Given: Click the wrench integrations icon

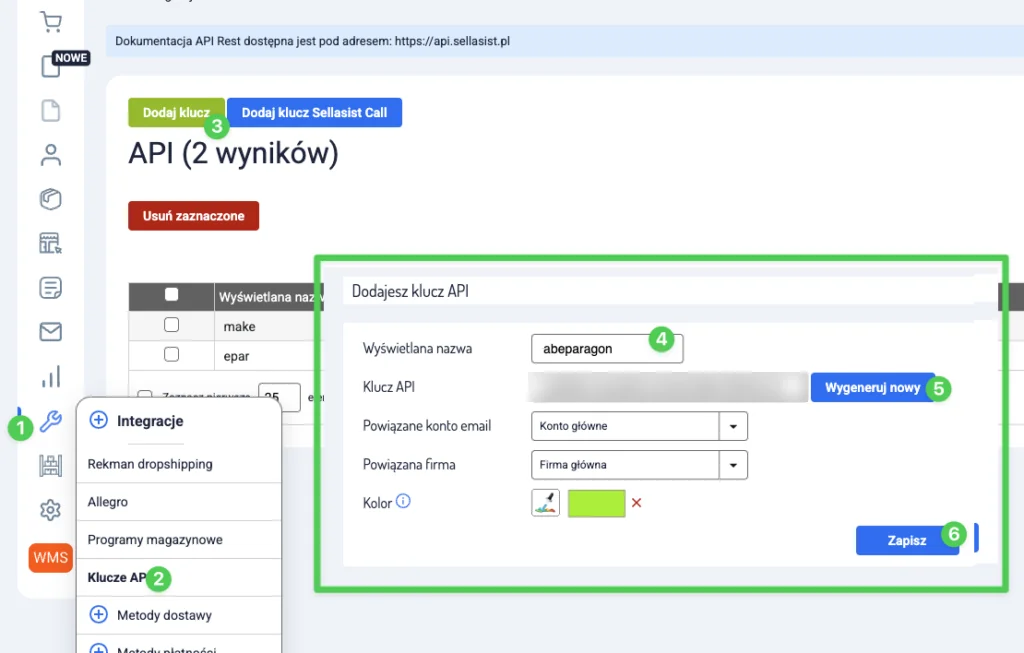Looking at the screenshot, I should (50, 421).
